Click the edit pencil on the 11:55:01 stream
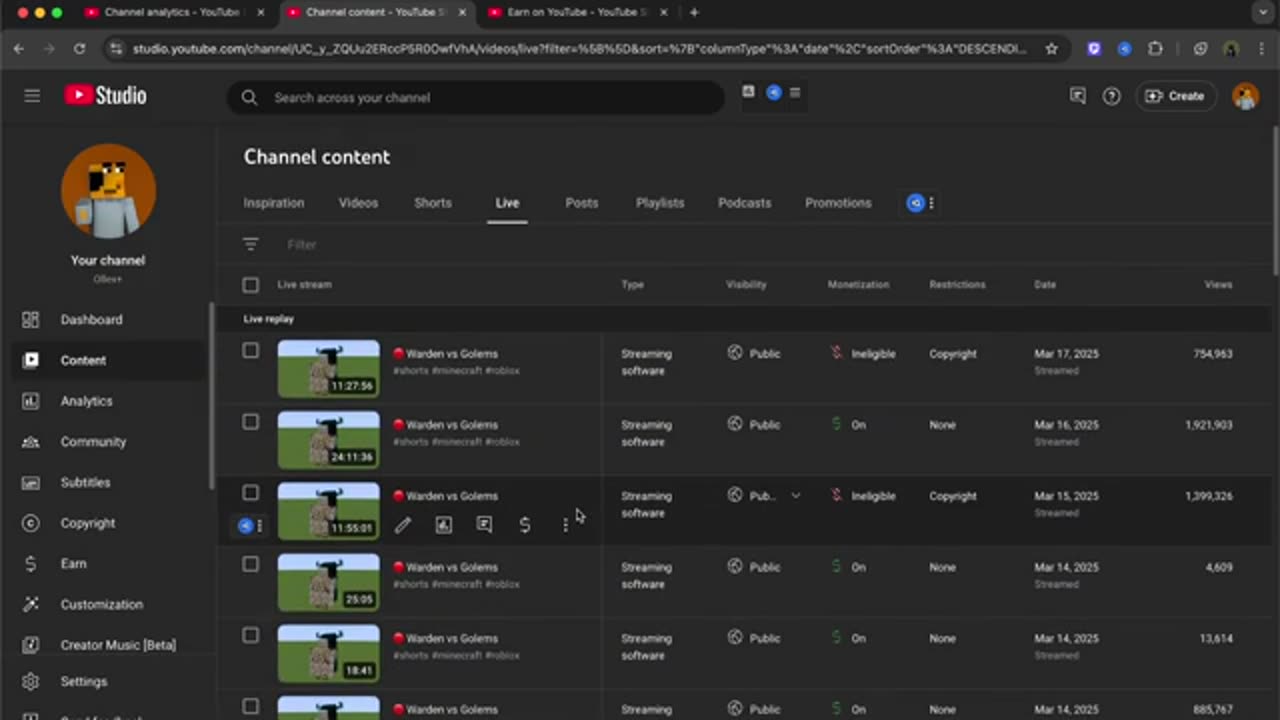 [x=402, y=525]
